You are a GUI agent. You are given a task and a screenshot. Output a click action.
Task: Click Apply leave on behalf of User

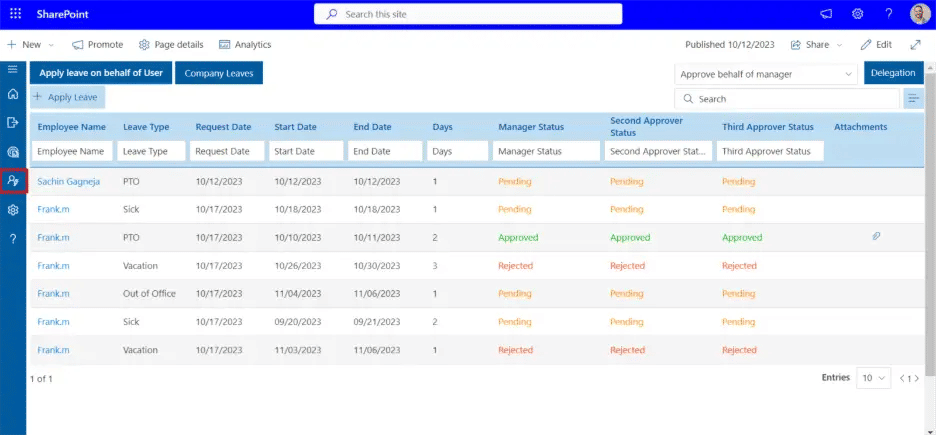[x=100, y=73]
